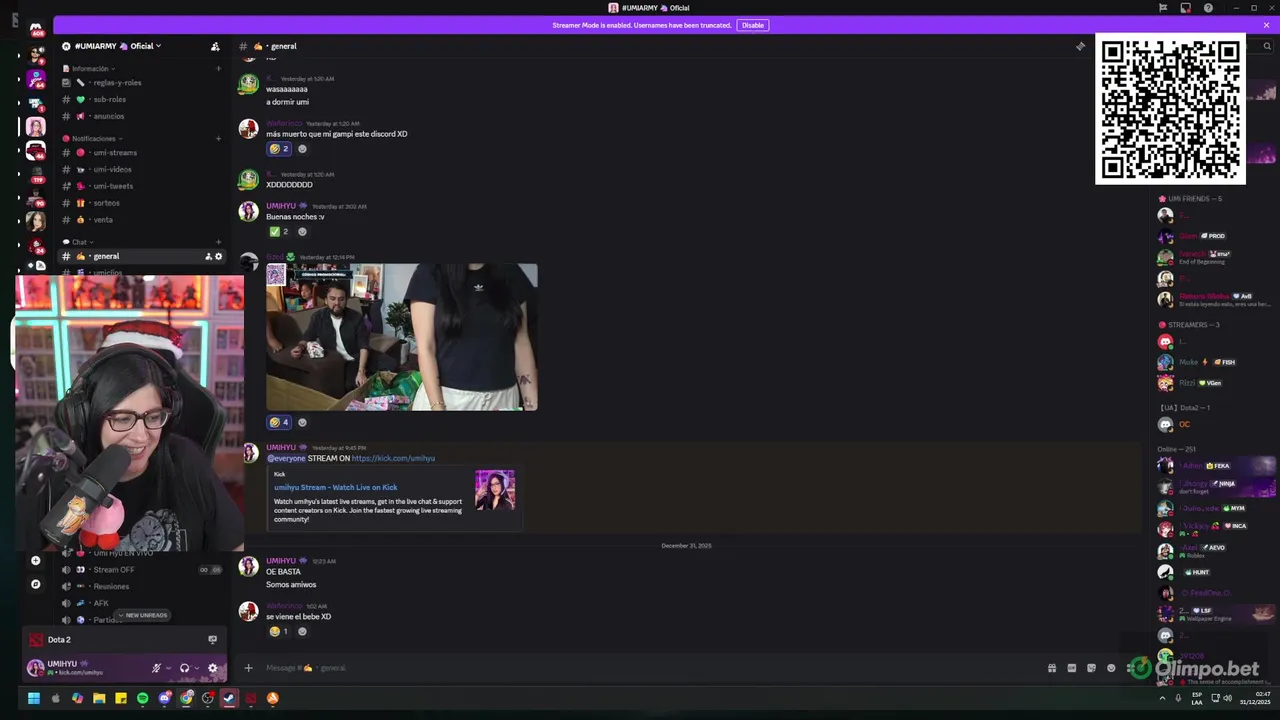Toggle laughing reaction with count 2
This screenshot has height=720, width=1280.
[279, 149]
